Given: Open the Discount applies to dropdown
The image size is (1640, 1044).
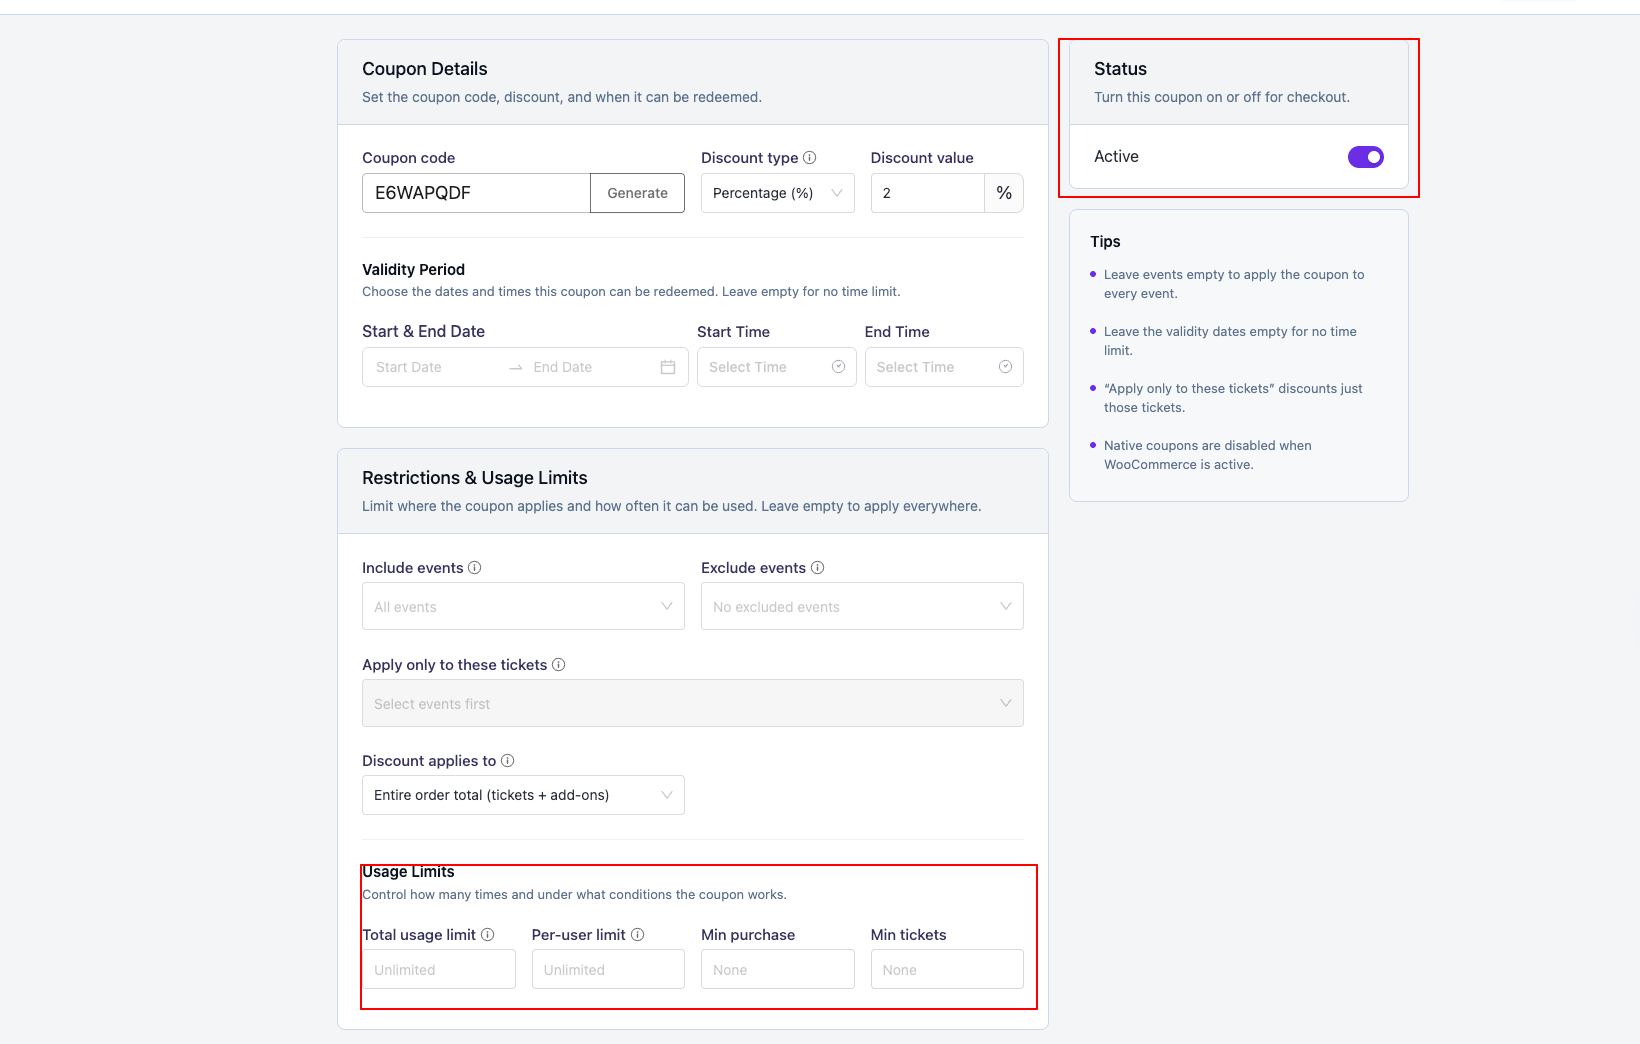Looking at the screenshot, I should pos(523,795).
